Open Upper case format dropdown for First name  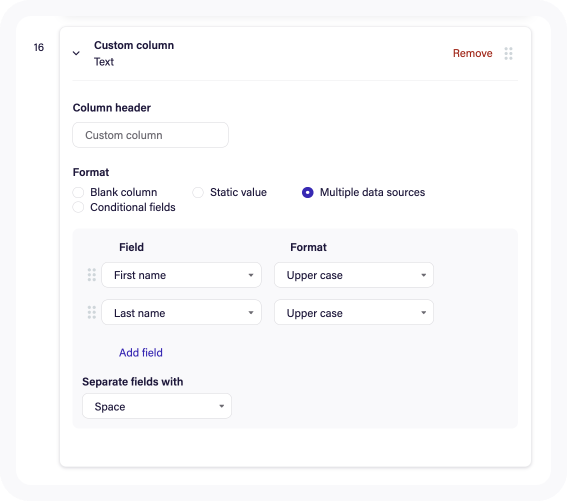tap(354, 275)
